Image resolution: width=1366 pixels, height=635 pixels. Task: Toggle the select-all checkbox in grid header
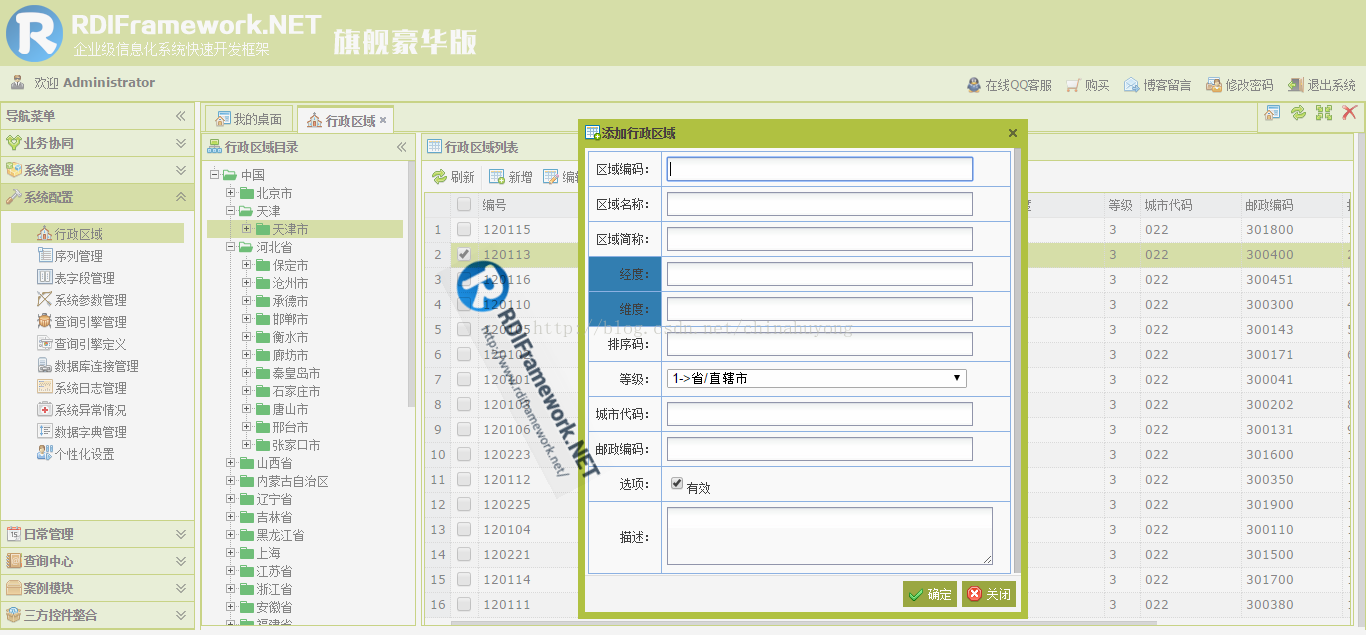point(464,204)
